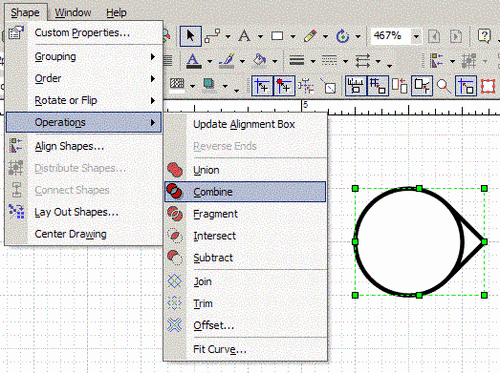Choose Combine from Operations submenu
Screen dimensions: 500x373
(x=245, y=192)
